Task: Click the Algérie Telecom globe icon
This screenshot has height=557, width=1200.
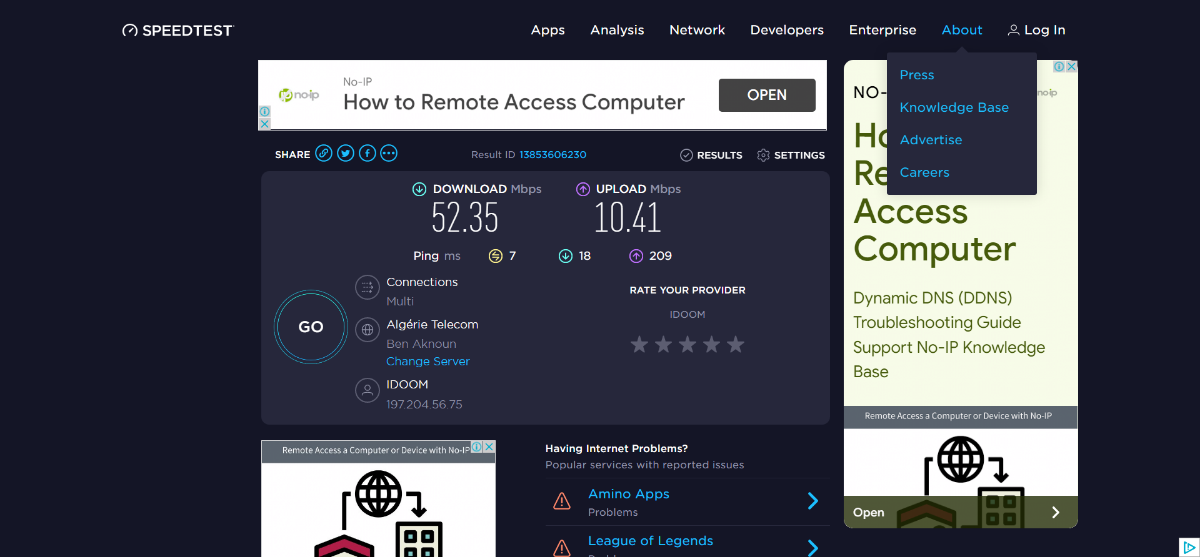Action: [x=367, y=329]
